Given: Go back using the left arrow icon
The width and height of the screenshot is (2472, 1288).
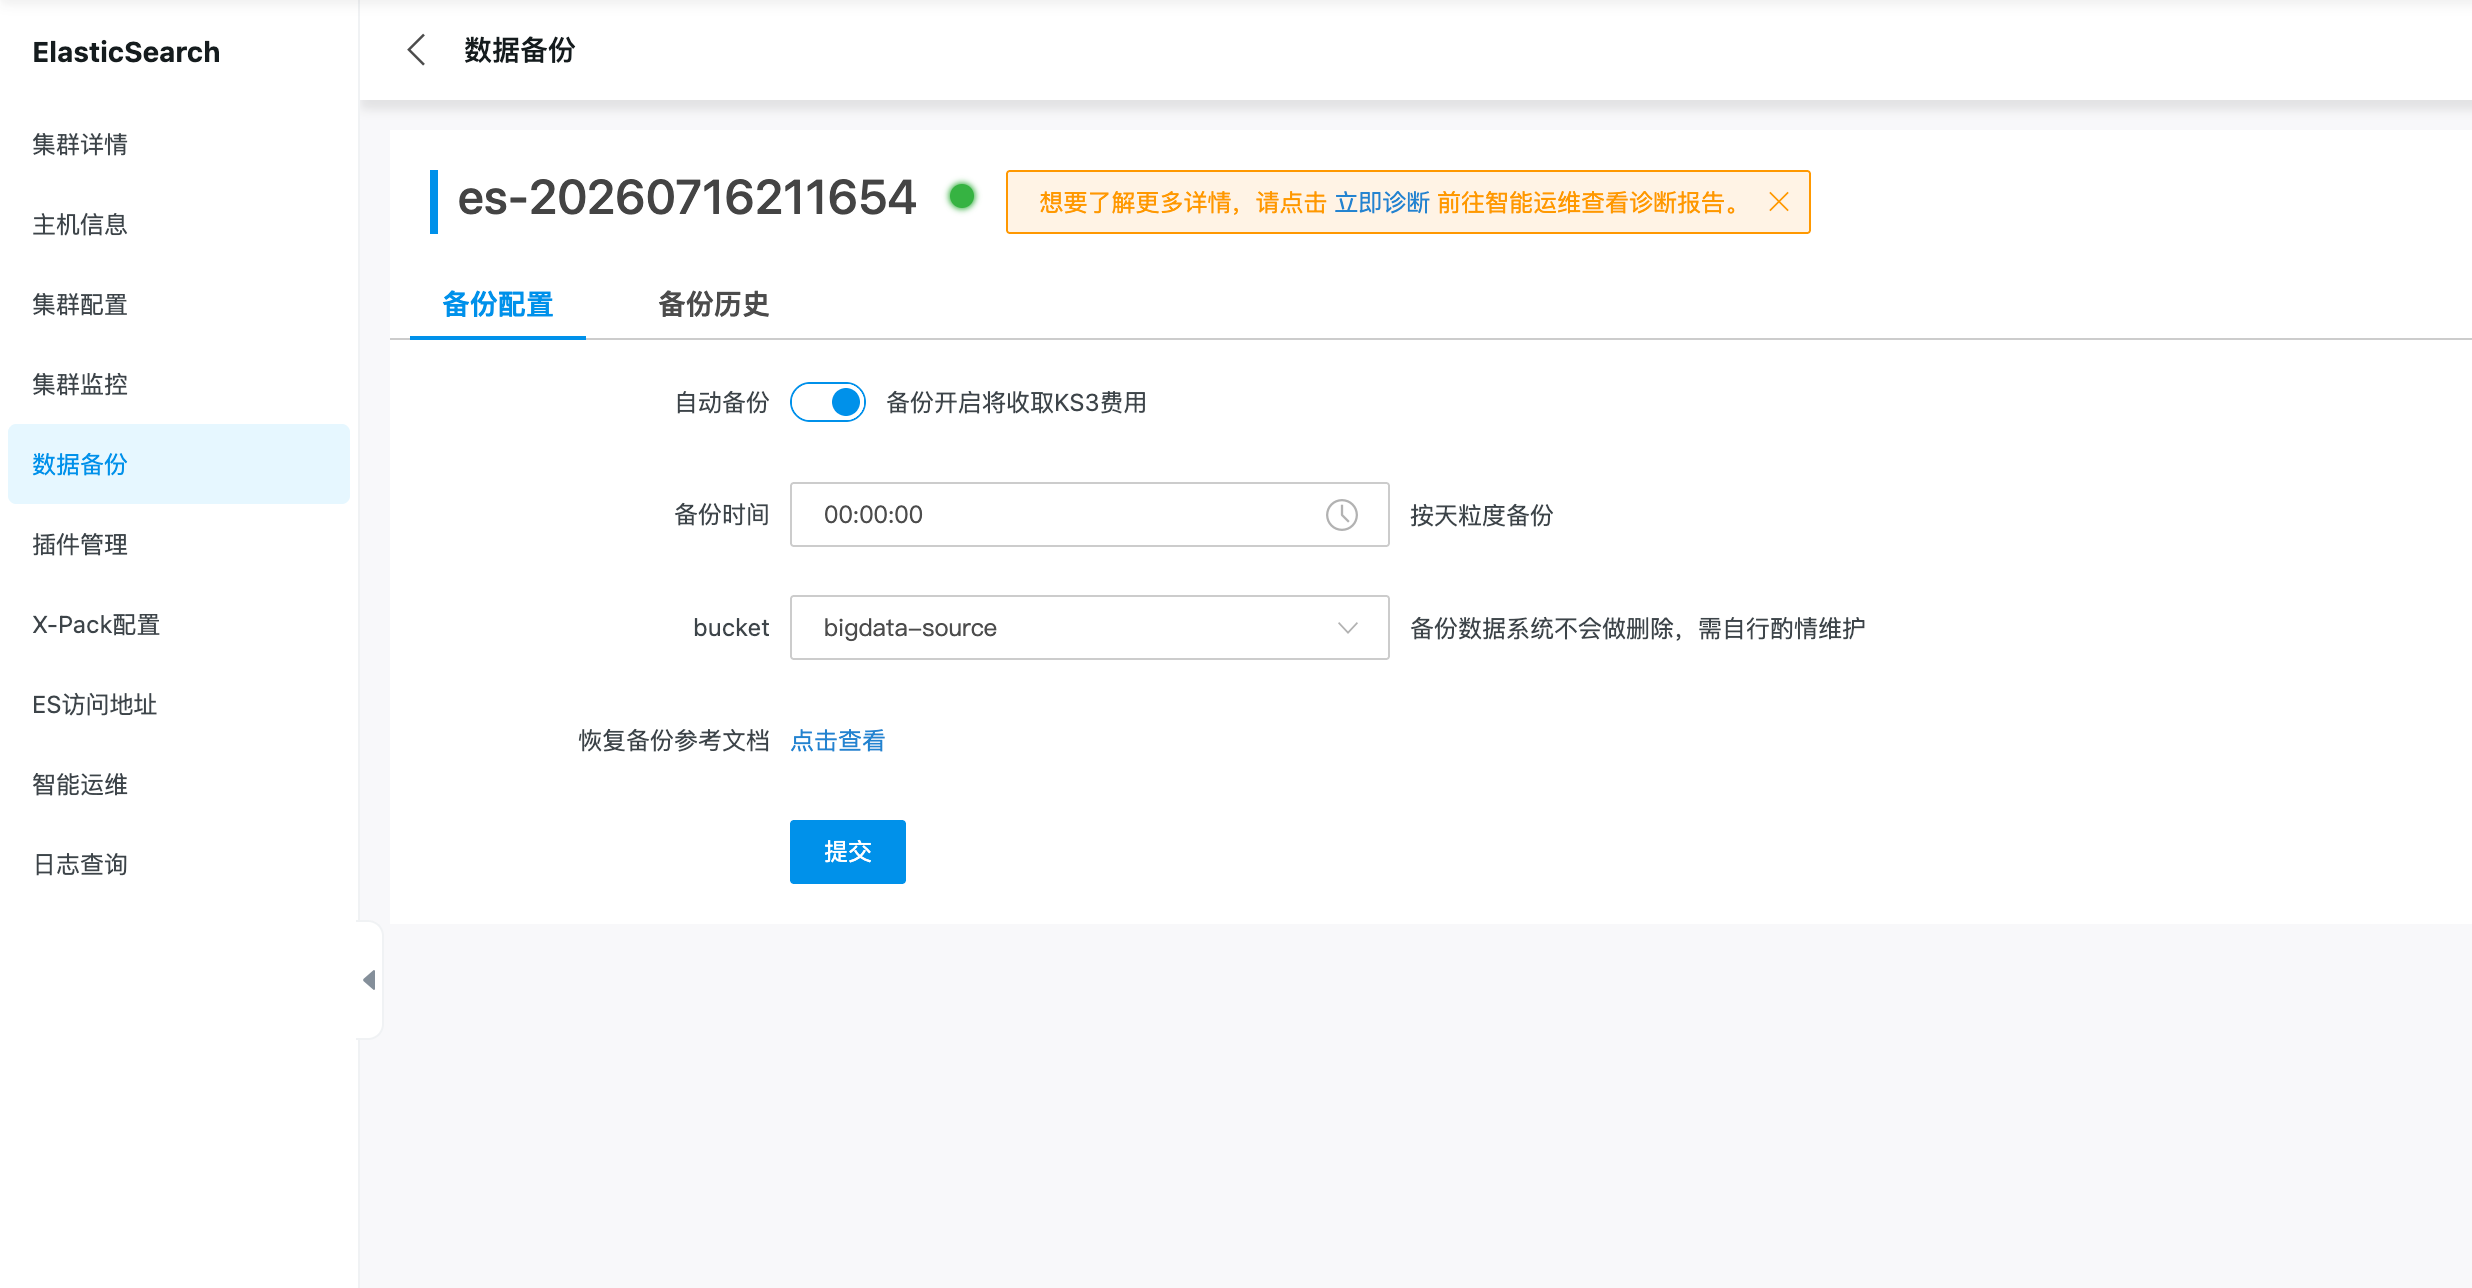Looking at the screenshot, I should [x=417, y=50].
